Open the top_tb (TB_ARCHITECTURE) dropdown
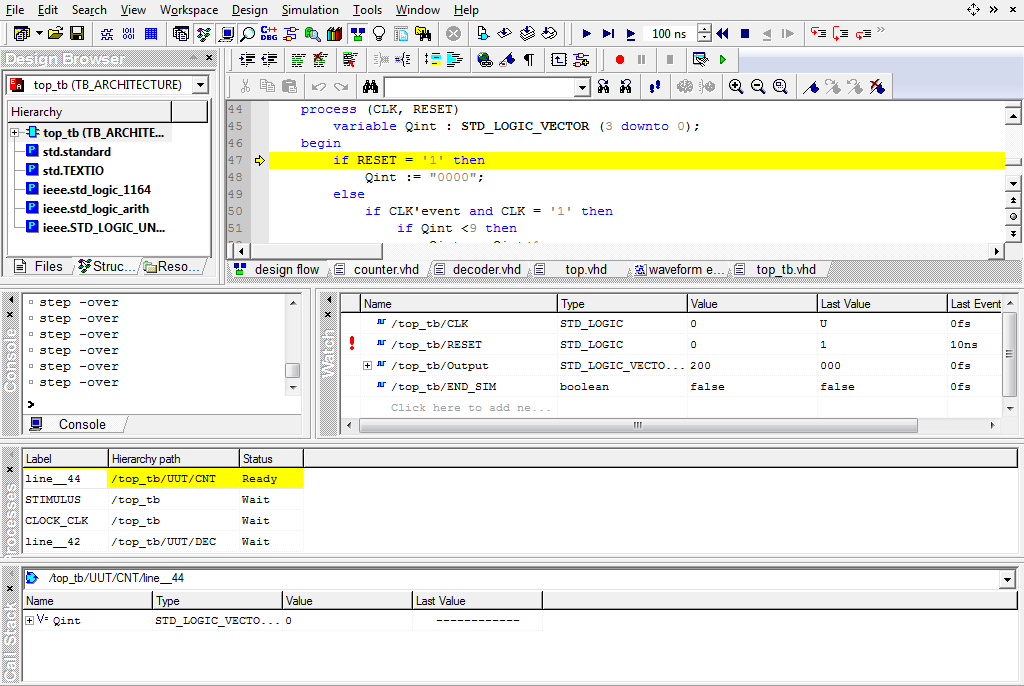The height and width of the screenshot is (686, 1024). (200, 85)
